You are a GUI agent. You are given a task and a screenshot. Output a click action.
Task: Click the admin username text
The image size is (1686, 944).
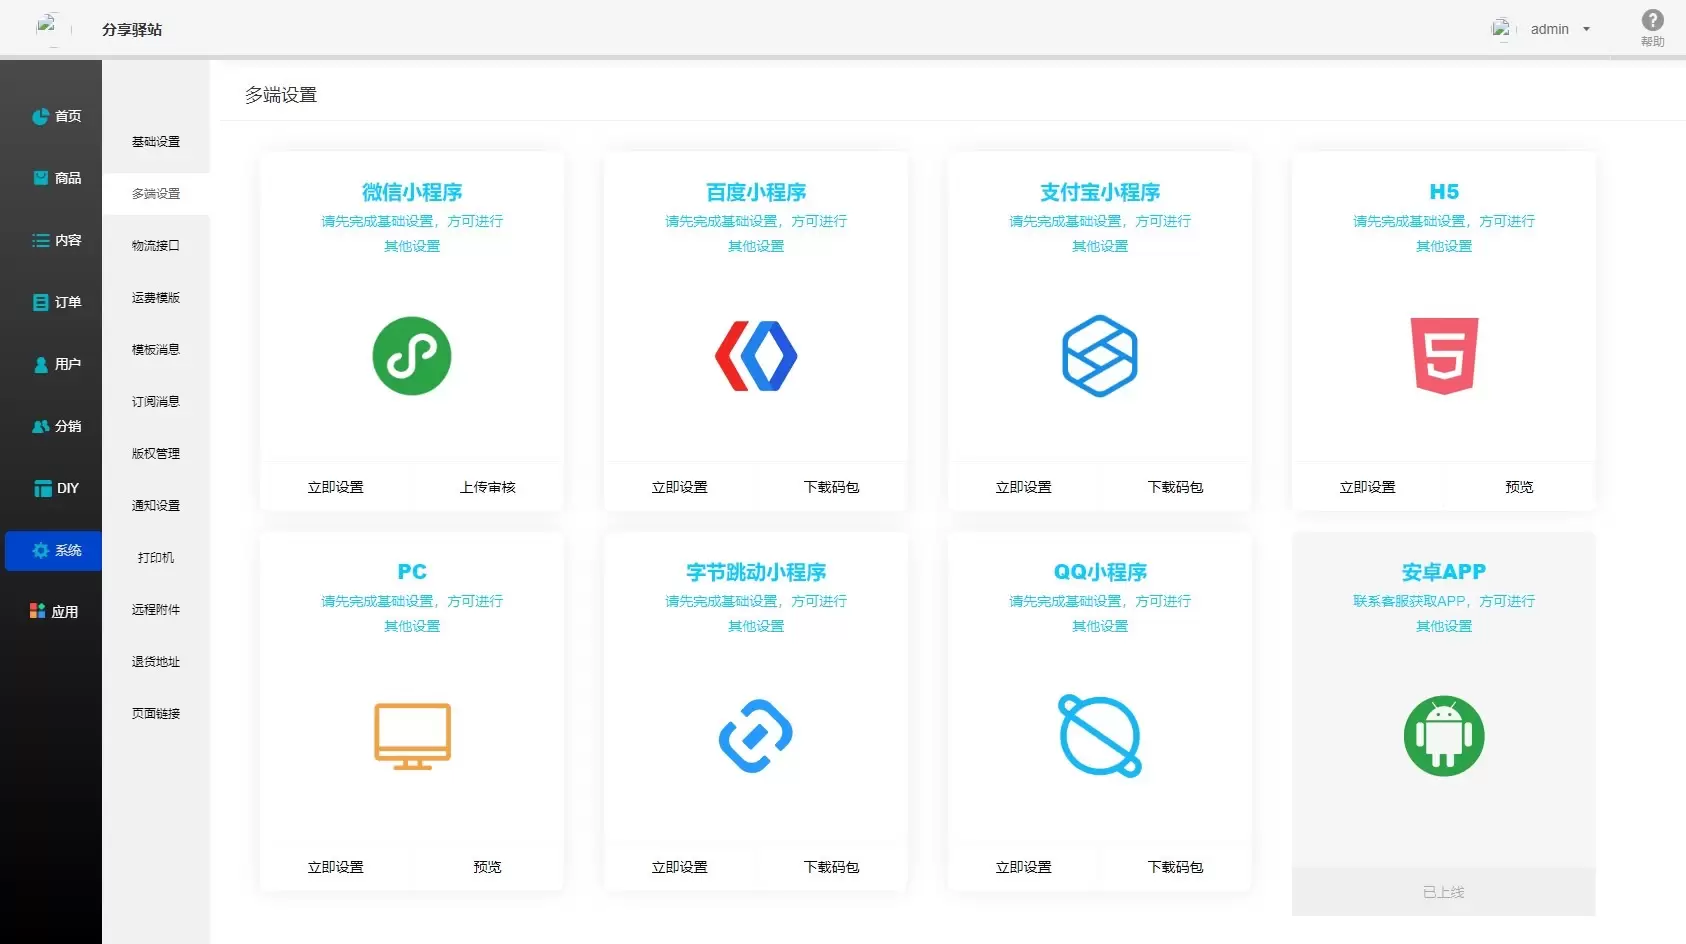point(1550,29)
